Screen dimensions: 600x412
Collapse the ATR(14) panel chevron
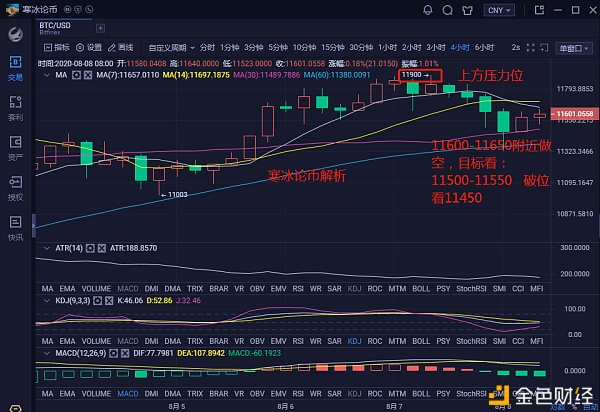pos(46,248)
